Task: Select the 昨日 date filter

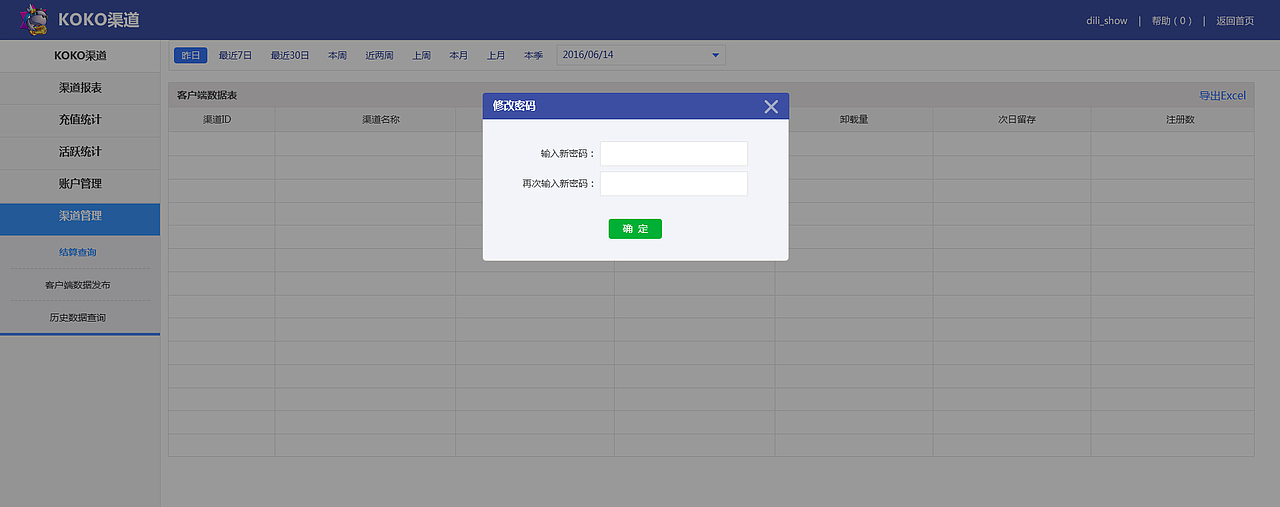Action: pyautogui.click(x=190, y=56)
